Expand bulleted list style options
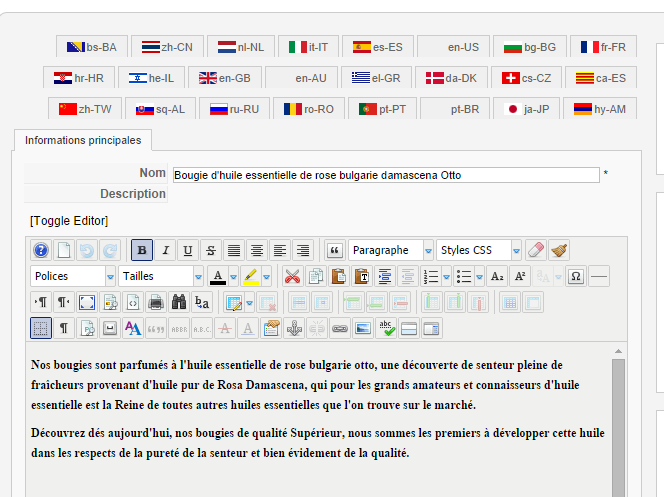The image size is (664, 497). (479, 276)
